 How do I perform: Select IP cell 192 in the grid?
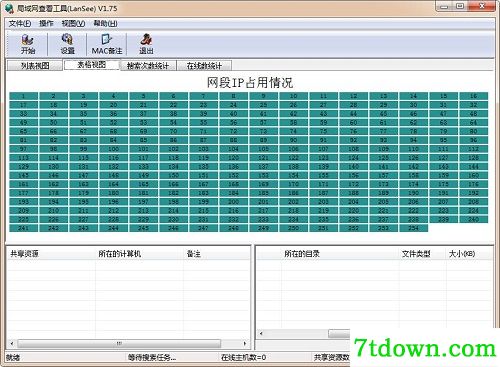click(473, 193)
